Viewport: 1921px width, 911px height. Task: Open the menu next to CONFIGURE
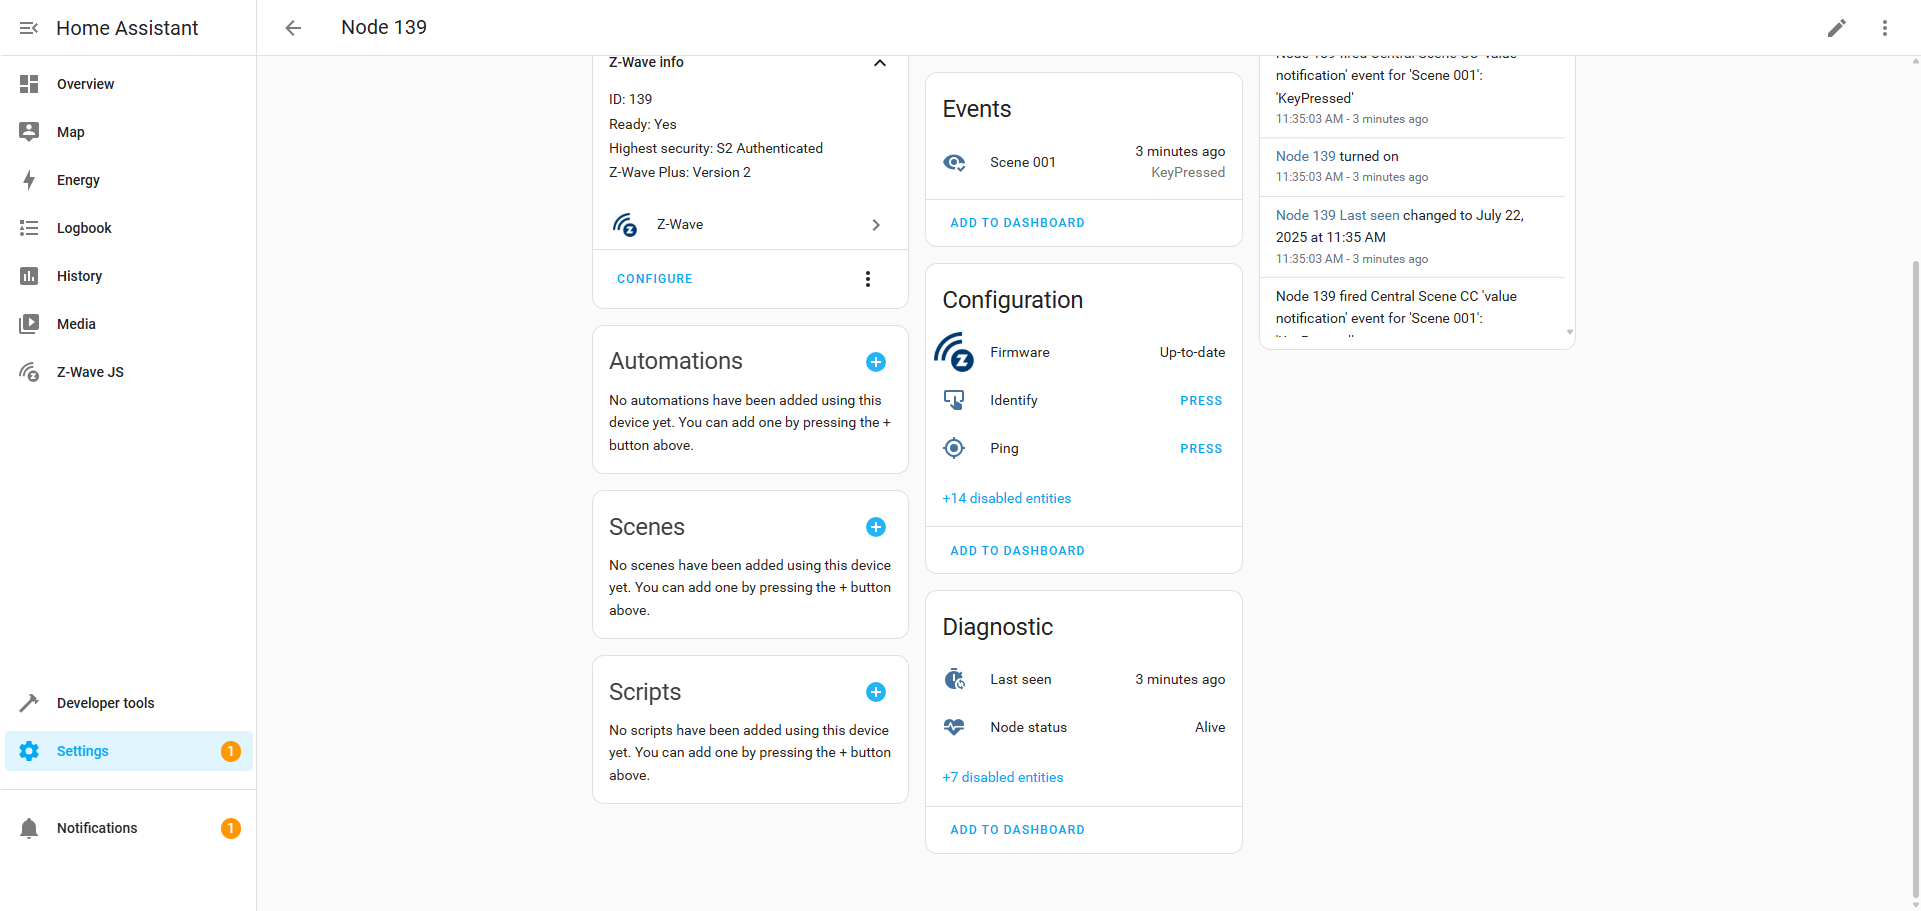[x=868, y=279]
